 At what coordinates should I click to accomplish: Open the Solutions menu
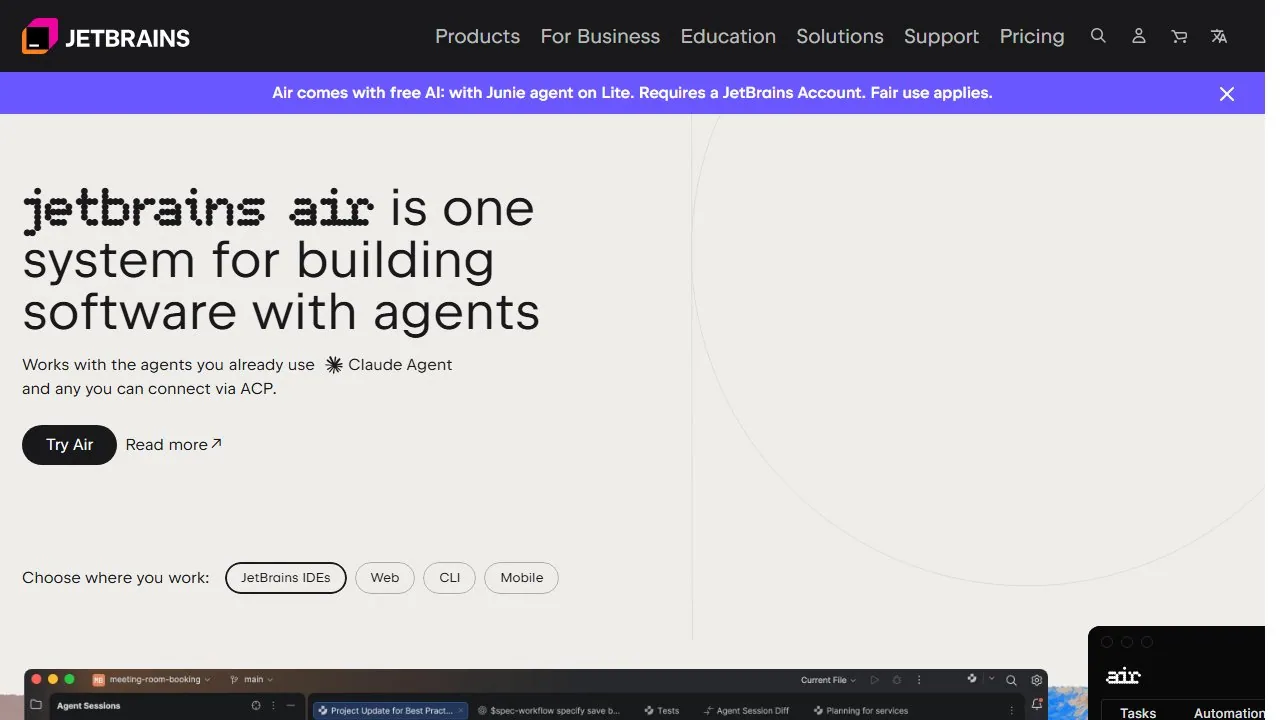(840, 36)
